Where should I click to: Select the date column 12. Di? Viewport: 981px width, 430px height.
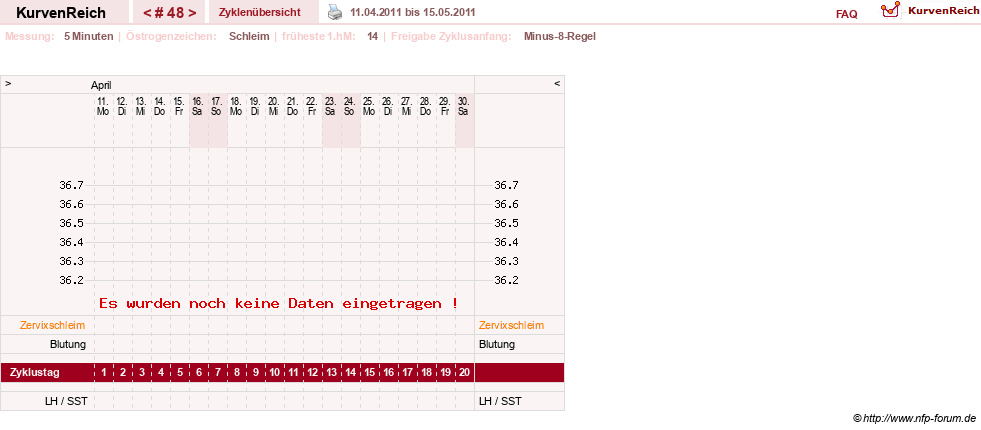[123, 106]
